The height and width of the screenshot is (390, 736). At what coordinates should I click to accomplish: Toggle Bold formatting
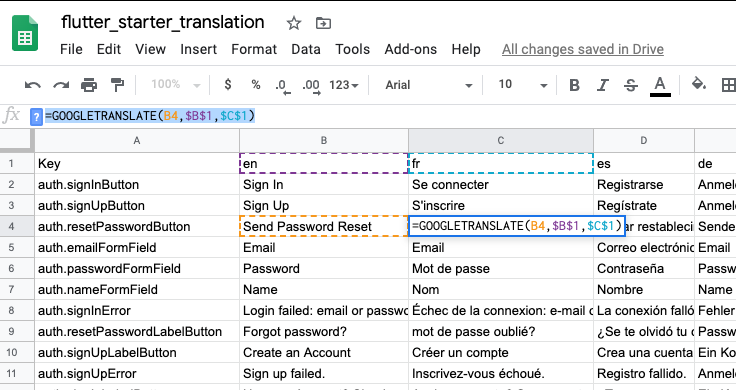click(x=574, y=85)
